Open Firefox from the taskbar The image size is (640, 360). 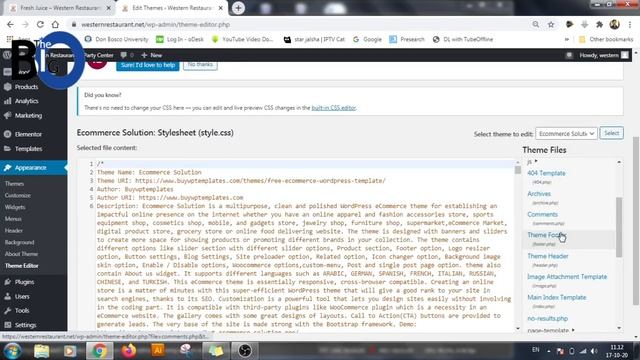[x=129, y=351]
